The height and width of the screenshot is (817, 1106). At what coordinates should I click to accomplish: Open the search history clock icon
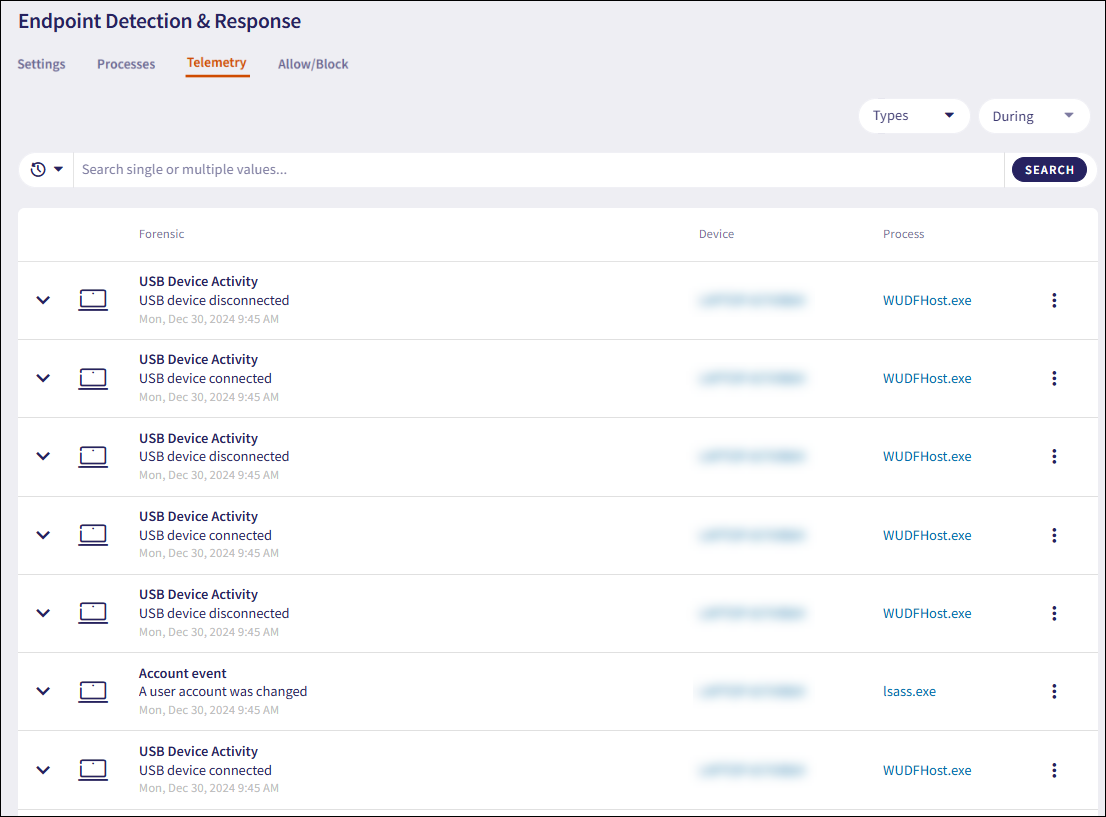tap(39, 170)
